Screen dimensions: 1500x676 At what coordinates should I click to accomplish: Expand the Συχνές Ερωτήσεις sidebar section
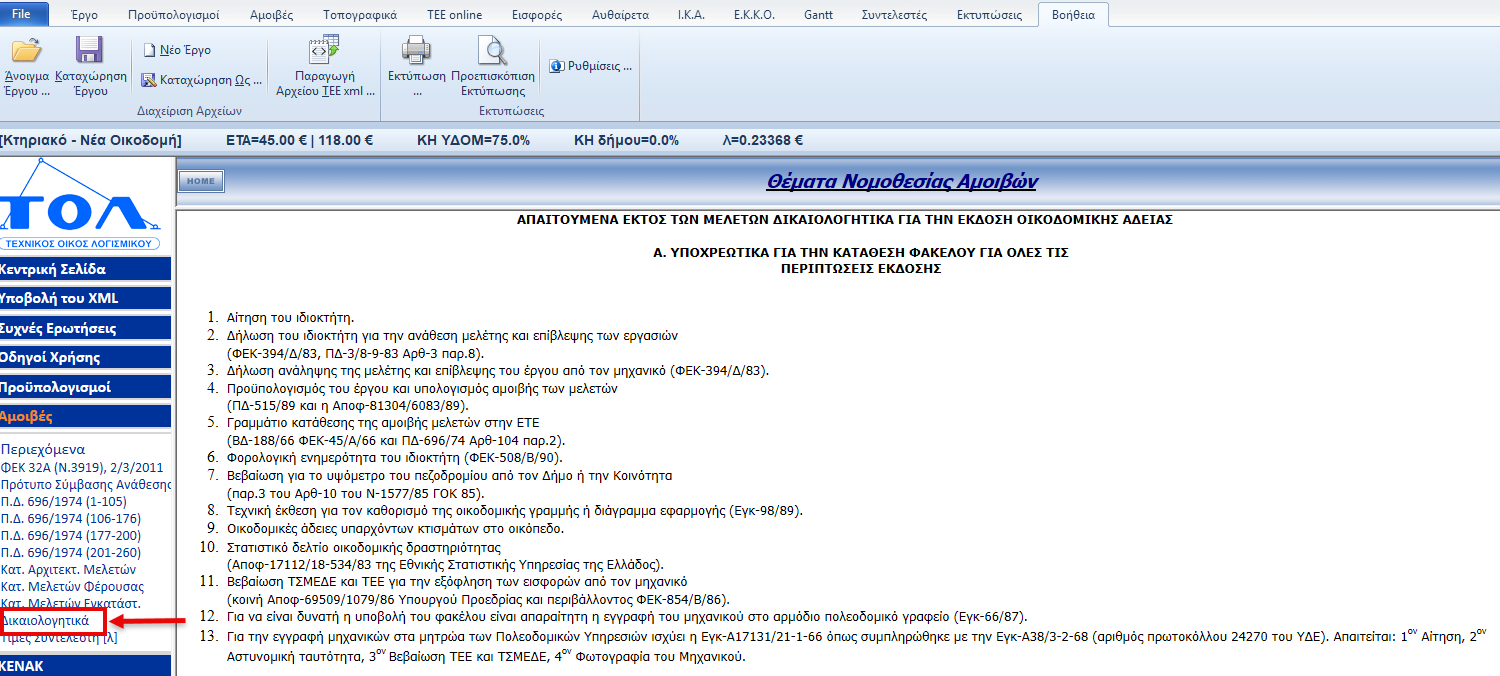pyautogui.click(x=85, y=328)
